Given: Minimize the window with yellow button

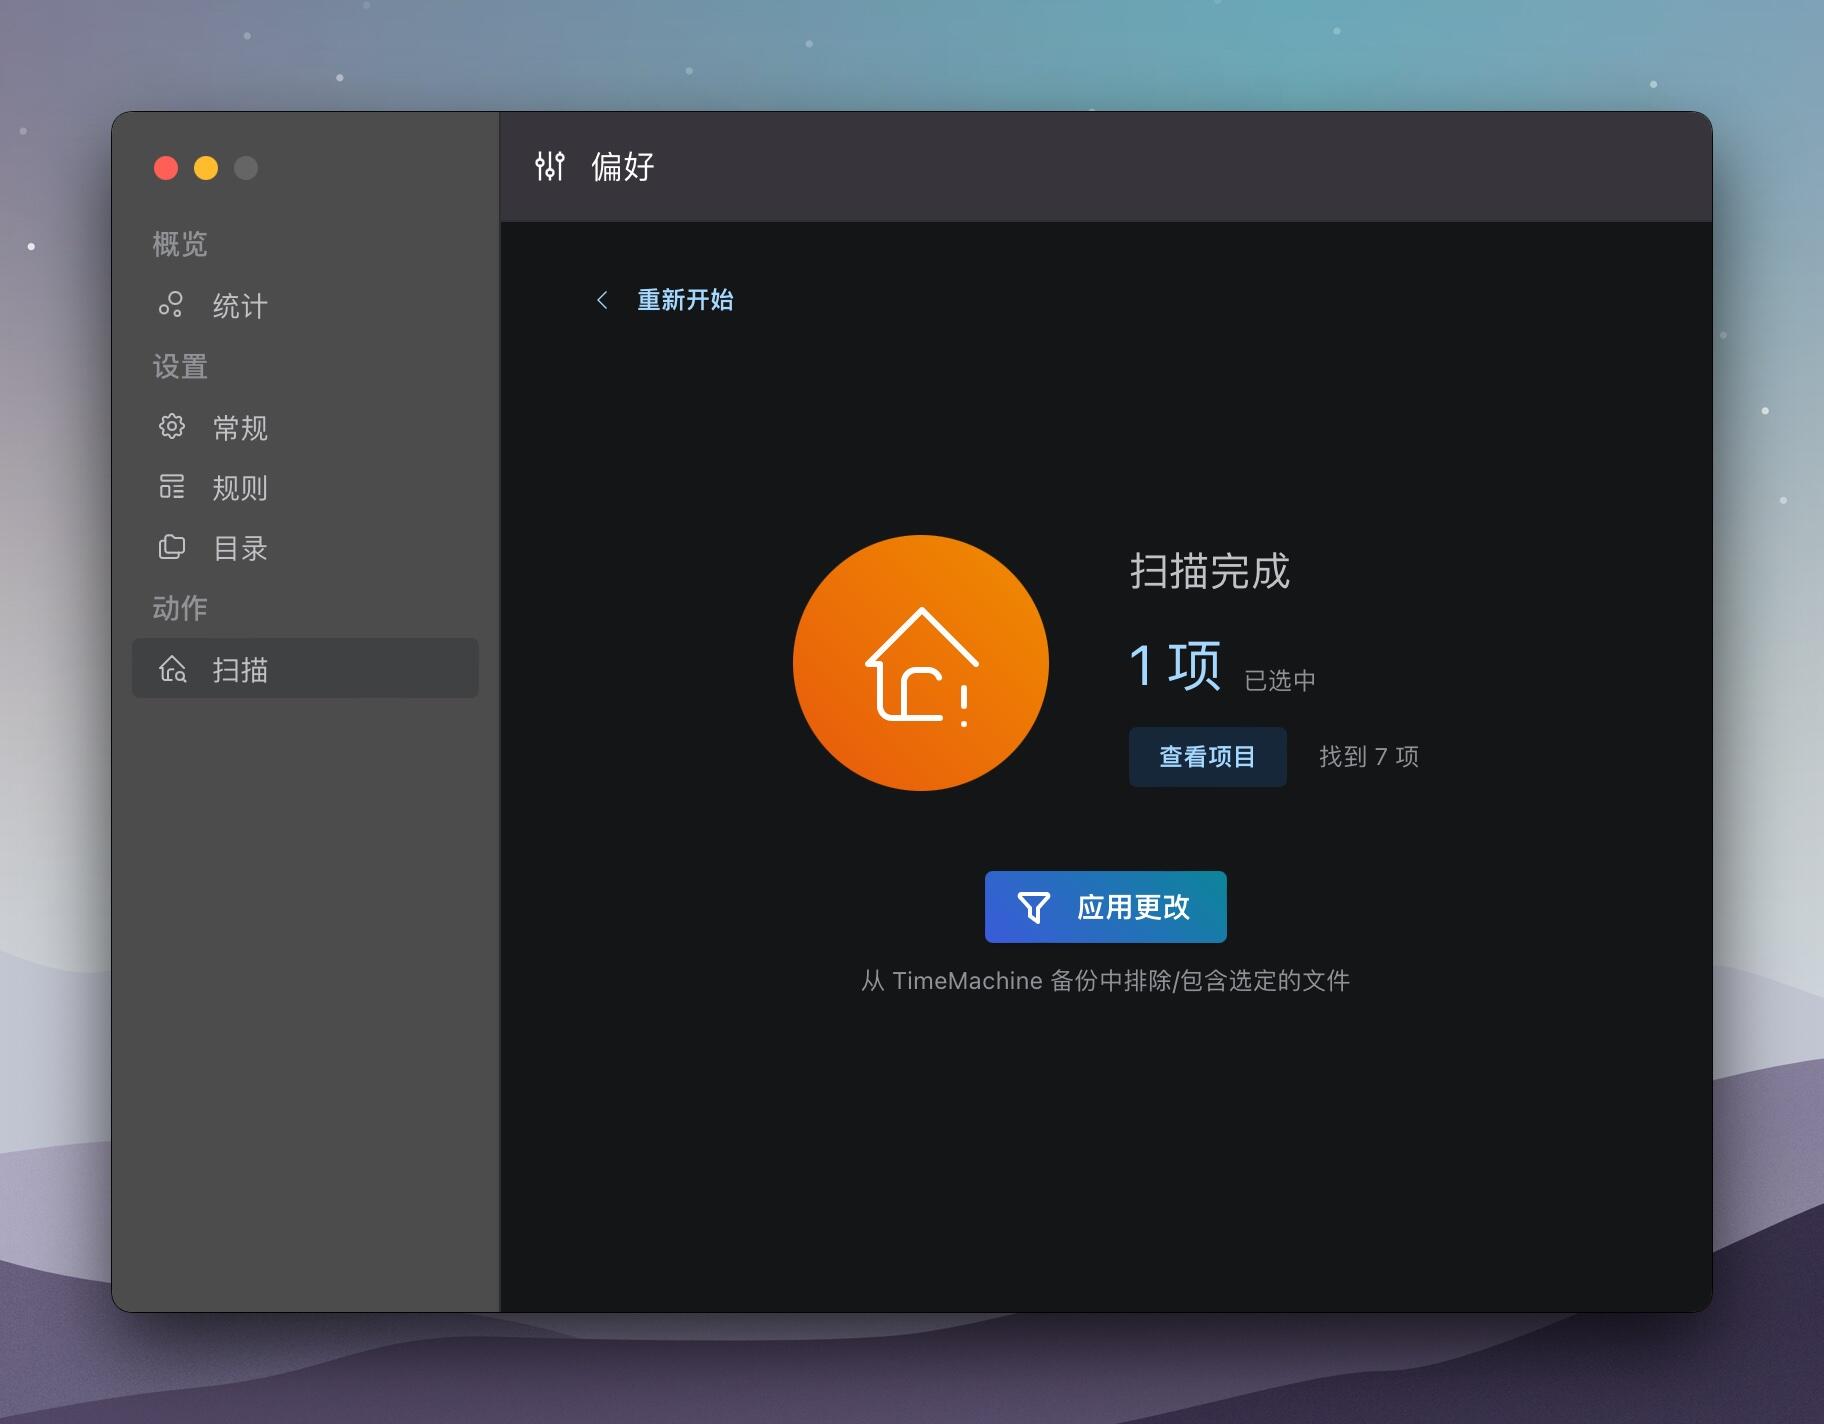Looking at the screenshot, I should [206, 168].
